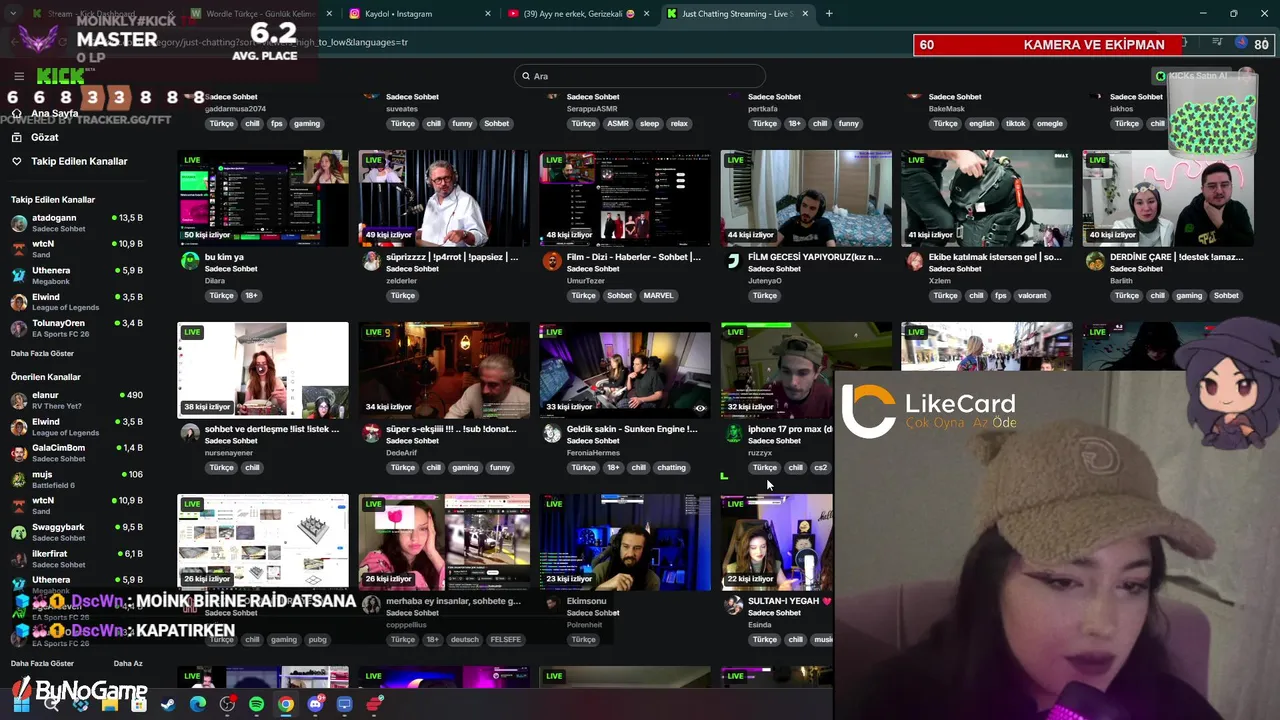The width and height of the screenshot is (1280, 720).
Task: Open nursenayener's channel avatar
Action: (190, 434)
